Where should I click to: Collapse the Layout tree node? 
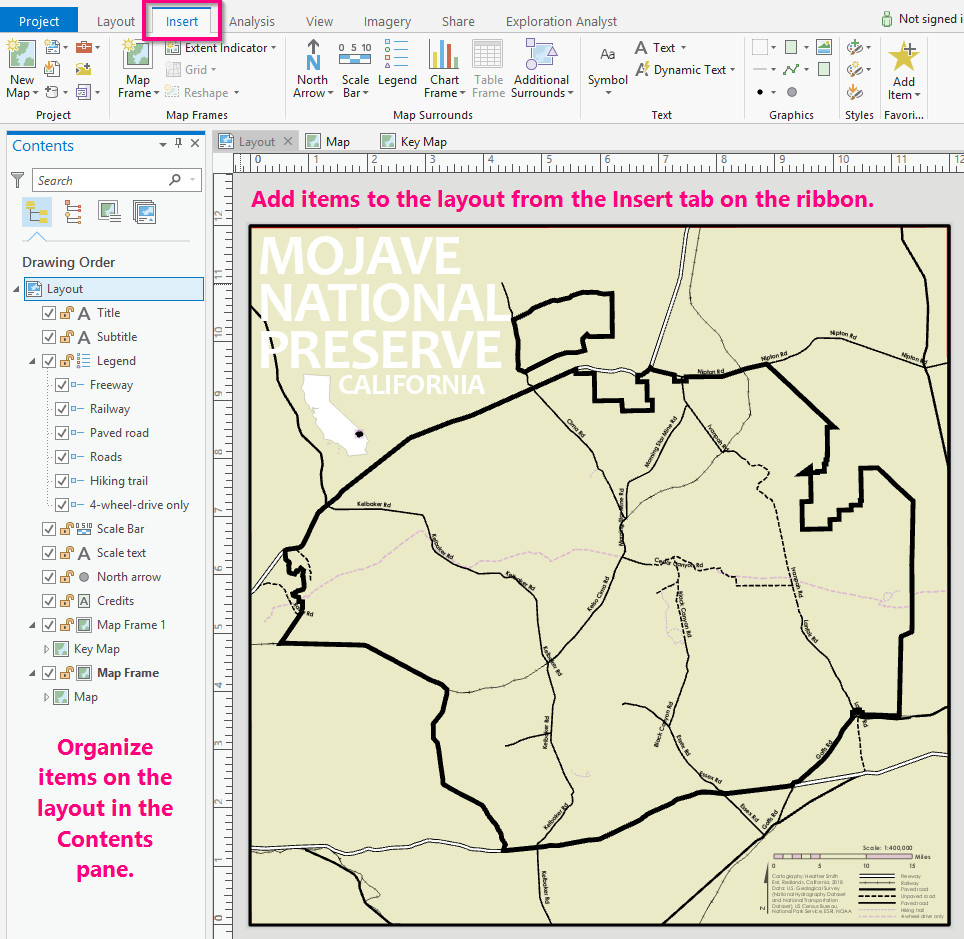pyautogui.click(x=17, y=289)
